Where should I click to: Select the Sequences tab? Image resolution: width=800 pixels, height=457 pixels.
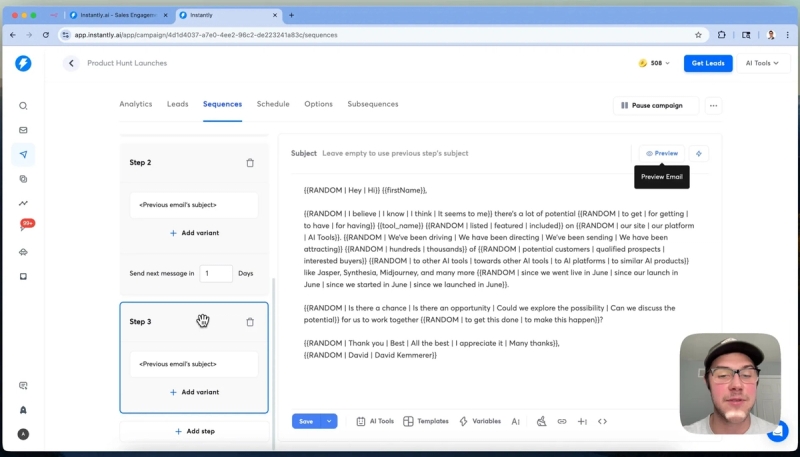pyautogui.click(x=222, y=104)
